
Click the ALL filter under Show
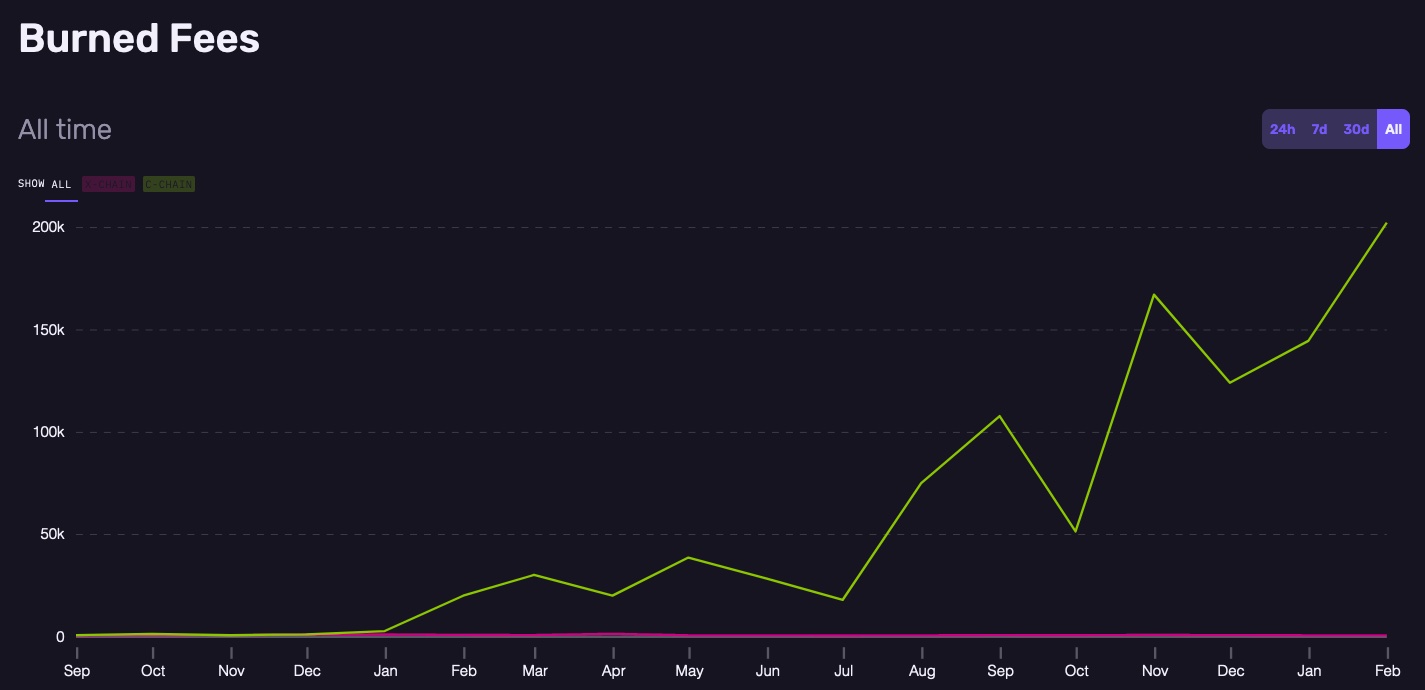click(x=61, y=184)
